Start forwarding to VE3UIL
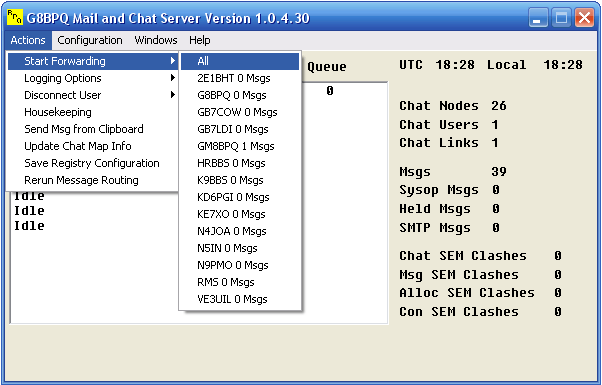This screenshot has width=602, height=385. tap(240, 299)
